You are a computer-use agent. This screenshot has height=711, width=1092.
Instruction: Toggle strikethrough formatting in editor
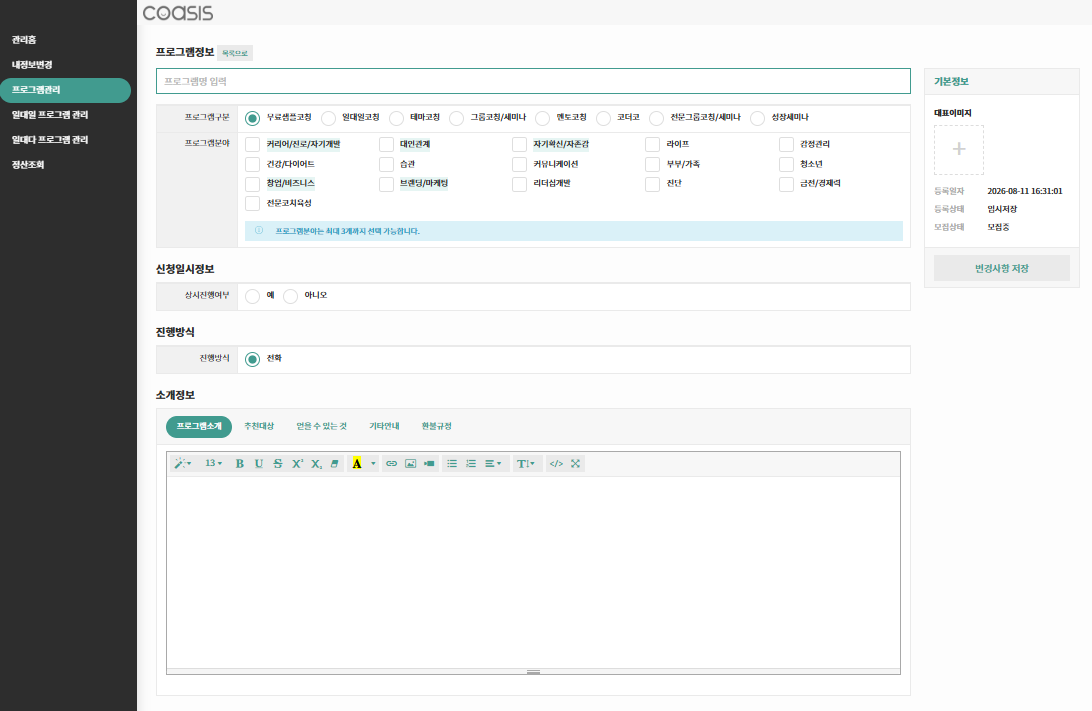[x=278, y=464]
